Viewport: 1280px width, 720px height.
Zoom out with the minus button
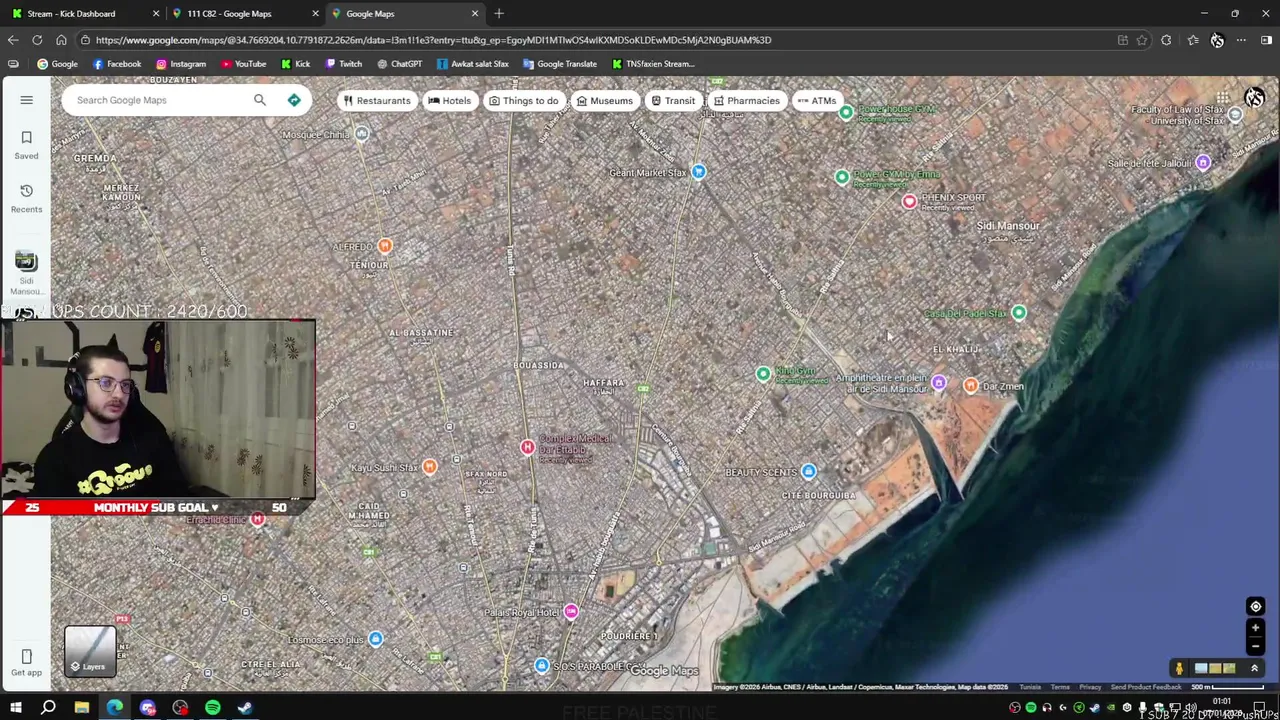[x=1255, y=646]
